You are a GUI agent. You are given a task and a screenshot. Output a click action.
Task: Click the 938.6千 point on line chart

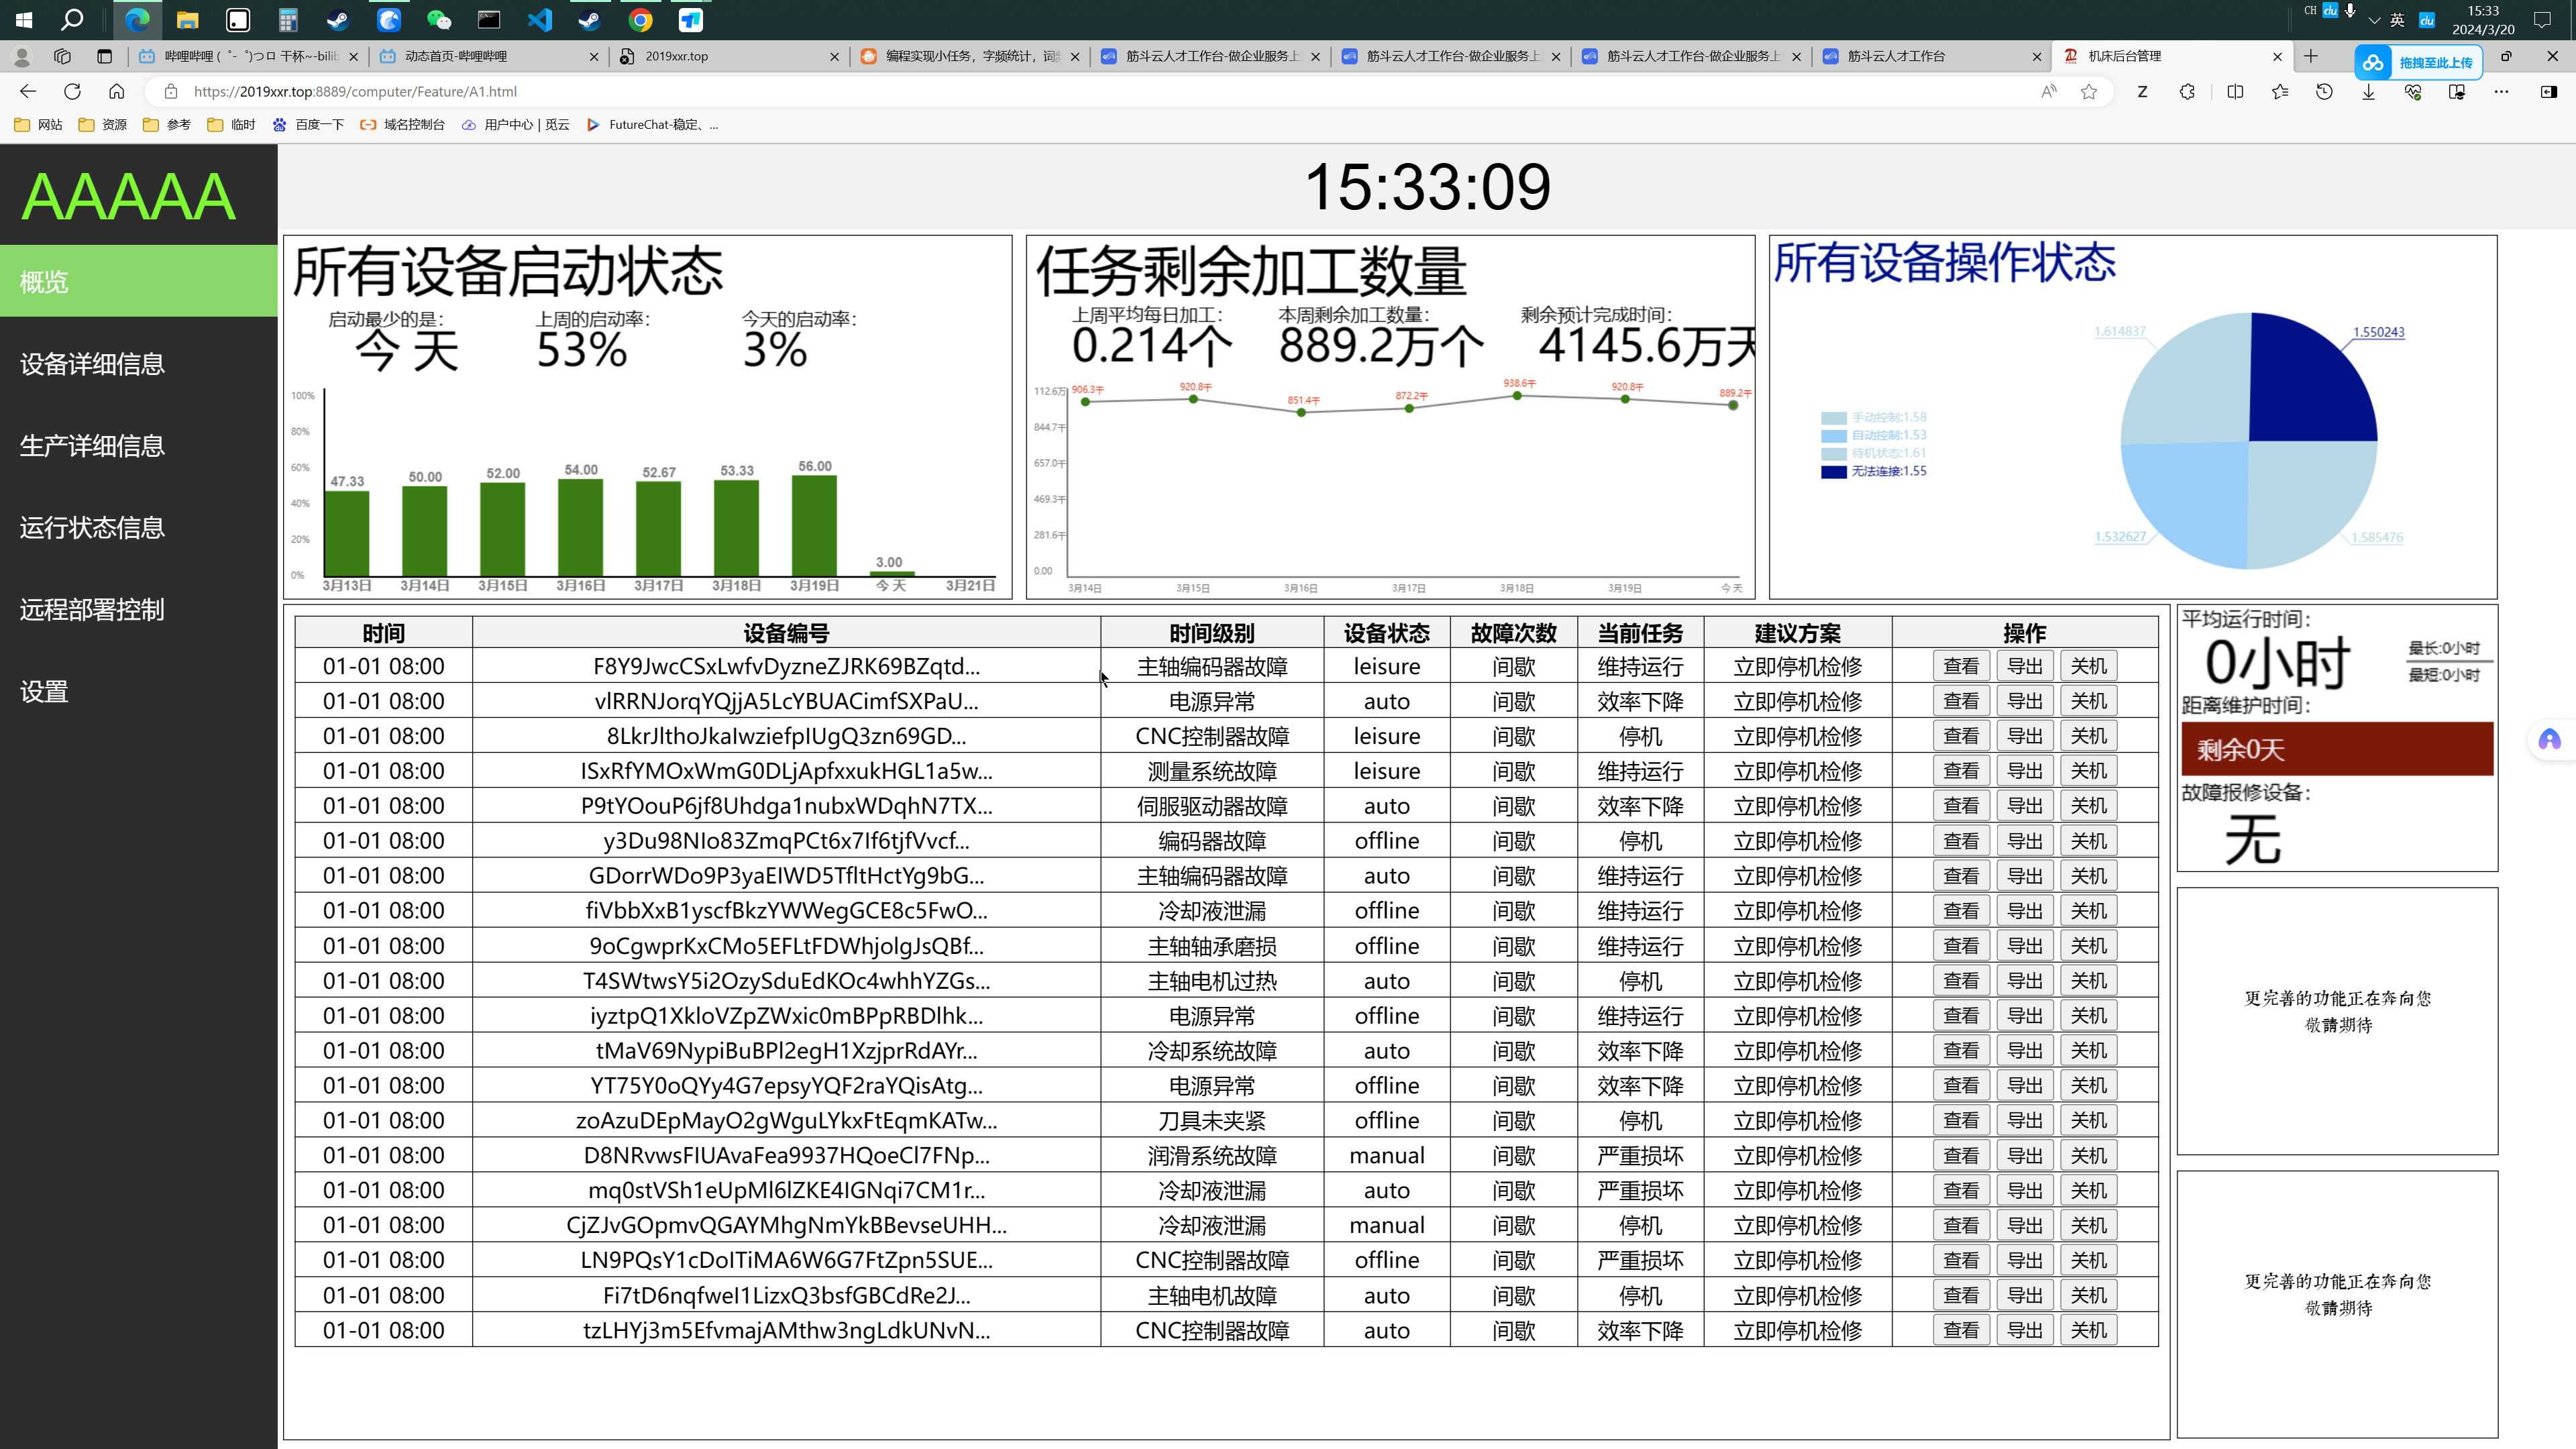click(1517, 396)
